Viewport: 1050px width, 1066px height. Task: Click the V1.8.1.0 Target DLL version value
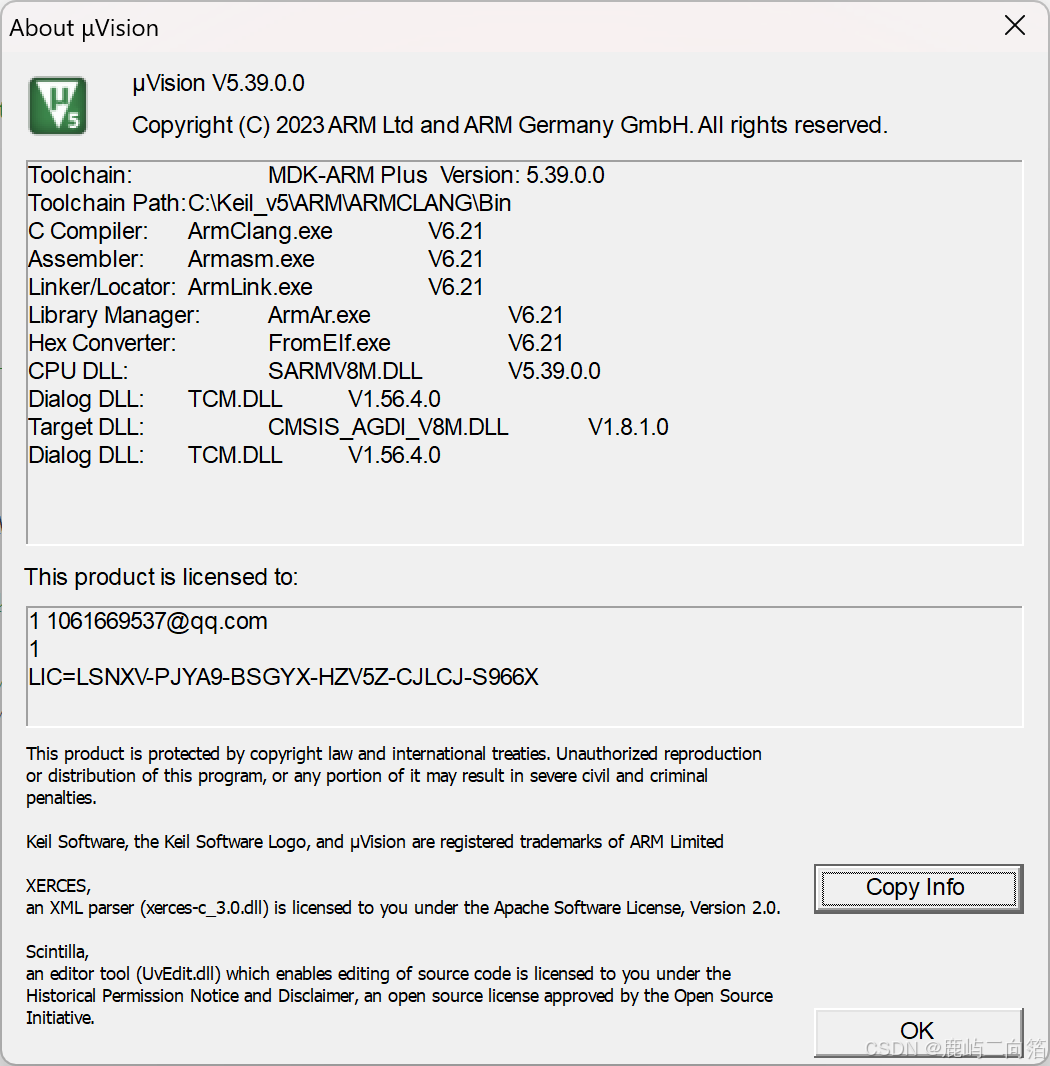628,427
